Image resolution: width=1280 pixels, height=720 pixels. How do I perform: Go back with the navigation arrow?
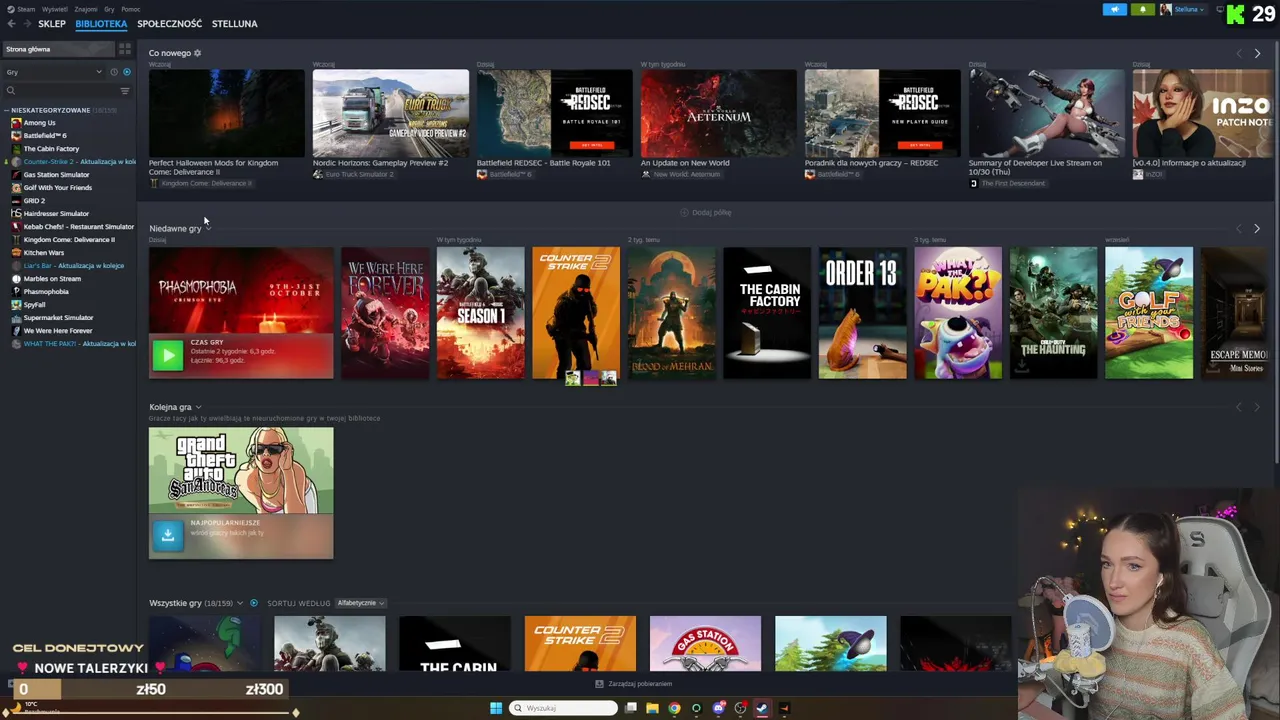pyautogui.click(x=11, y=23)
